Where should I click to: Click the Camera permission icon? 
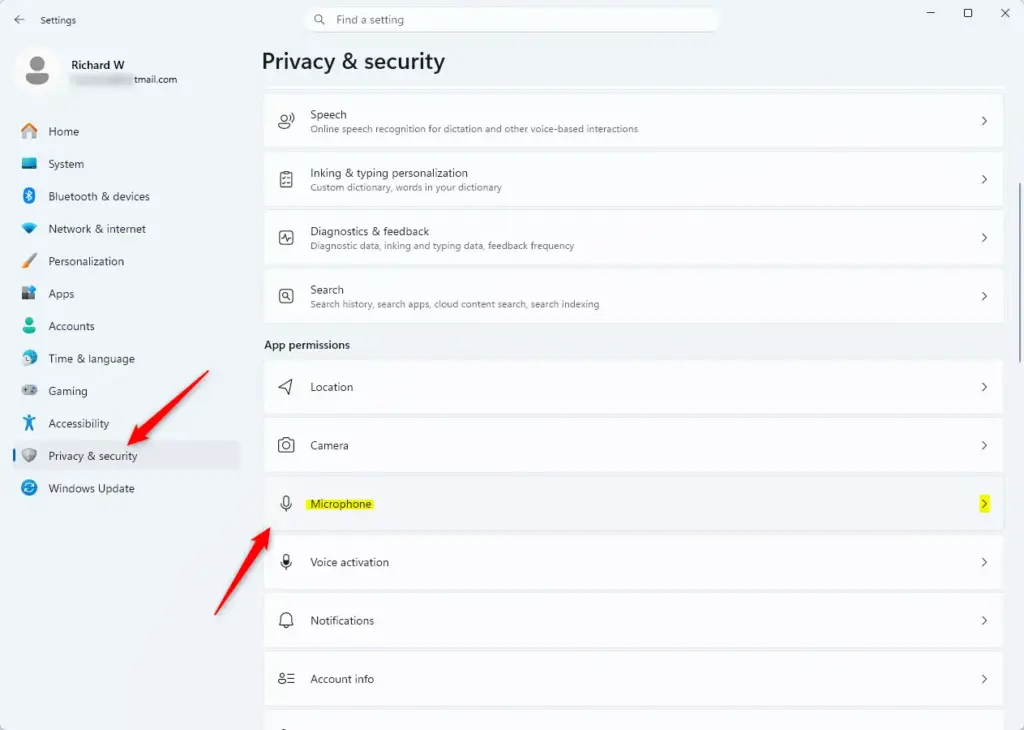click(286, 445)
